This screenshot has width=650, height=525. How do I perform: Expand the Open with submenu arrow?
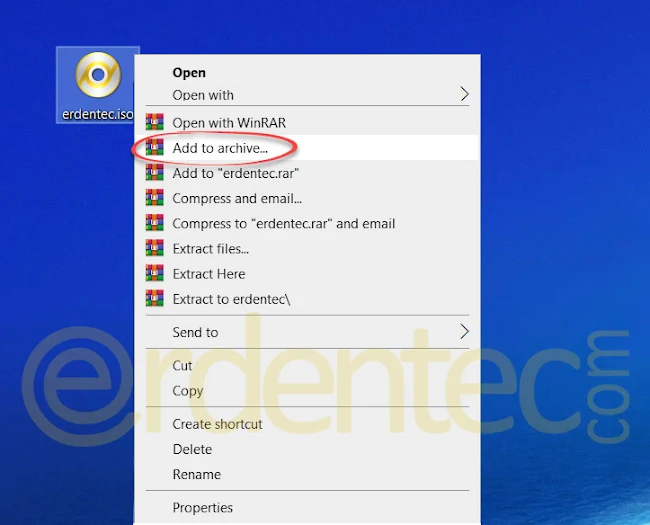(x=464, y=94)
